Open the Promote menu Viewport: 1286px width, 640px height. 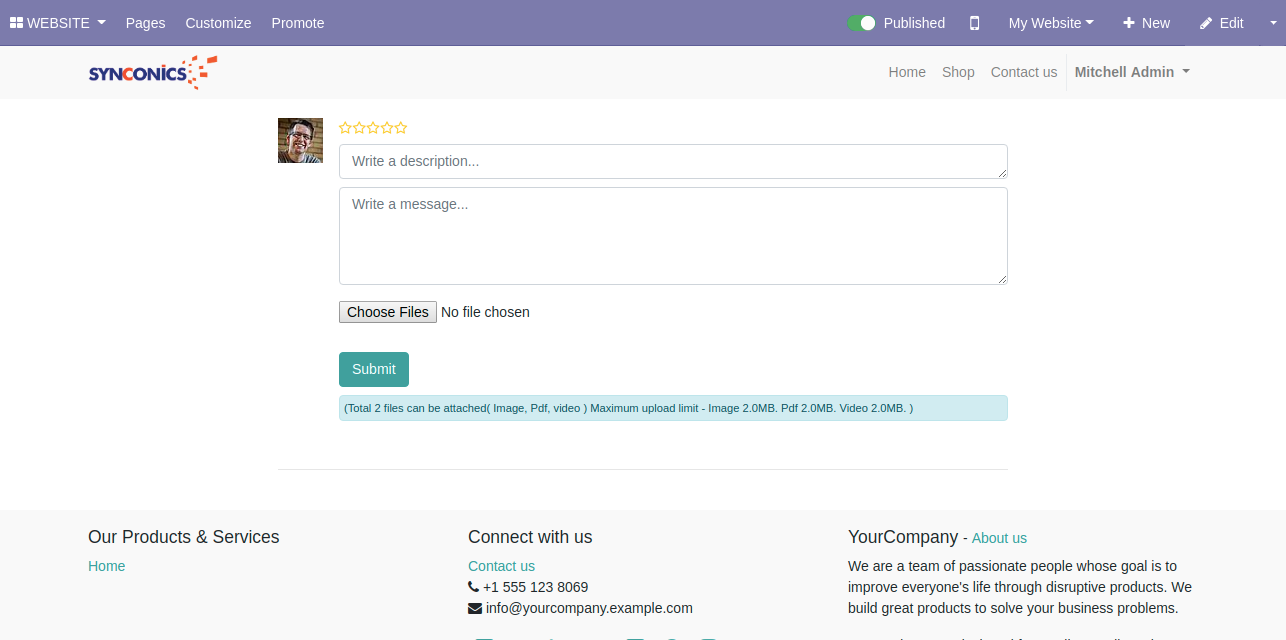pyautogui.click(x=298, y=23)
